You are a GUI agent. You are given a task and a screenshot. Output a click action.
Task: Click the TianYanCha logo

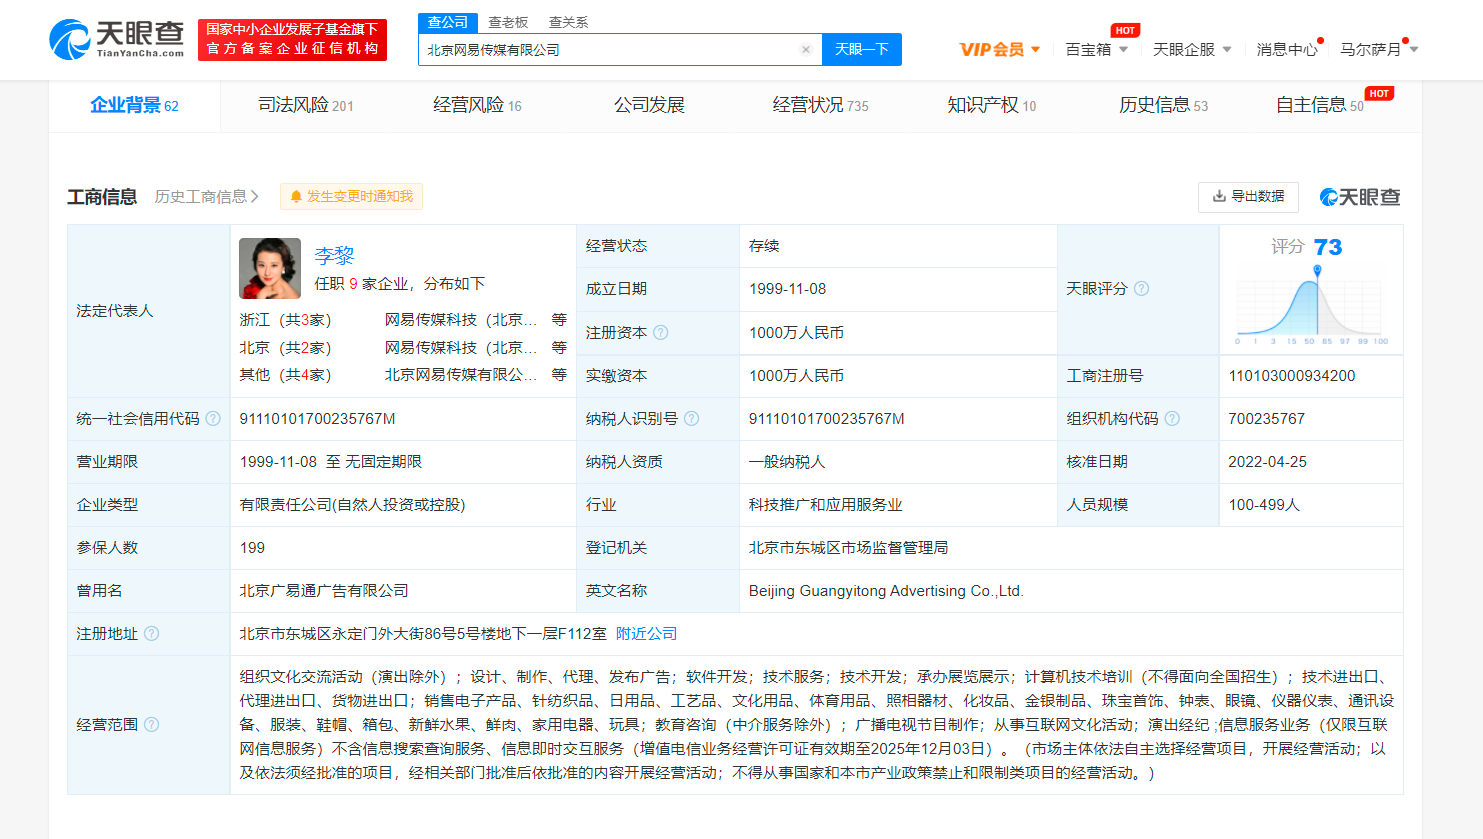116,39
